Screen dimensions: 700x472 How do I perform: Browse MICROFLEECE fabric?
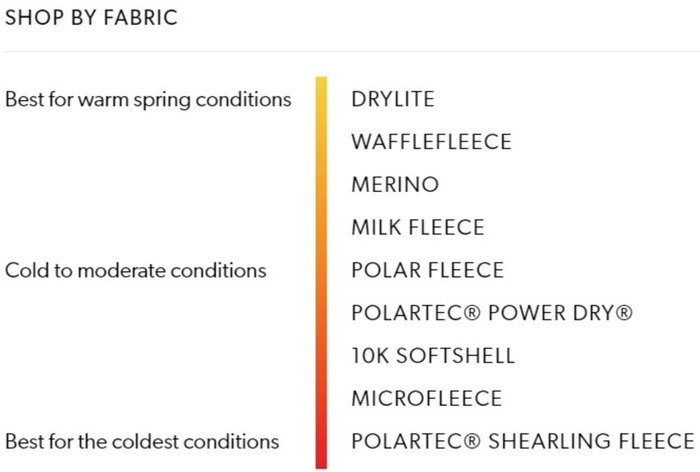[427, 399]
